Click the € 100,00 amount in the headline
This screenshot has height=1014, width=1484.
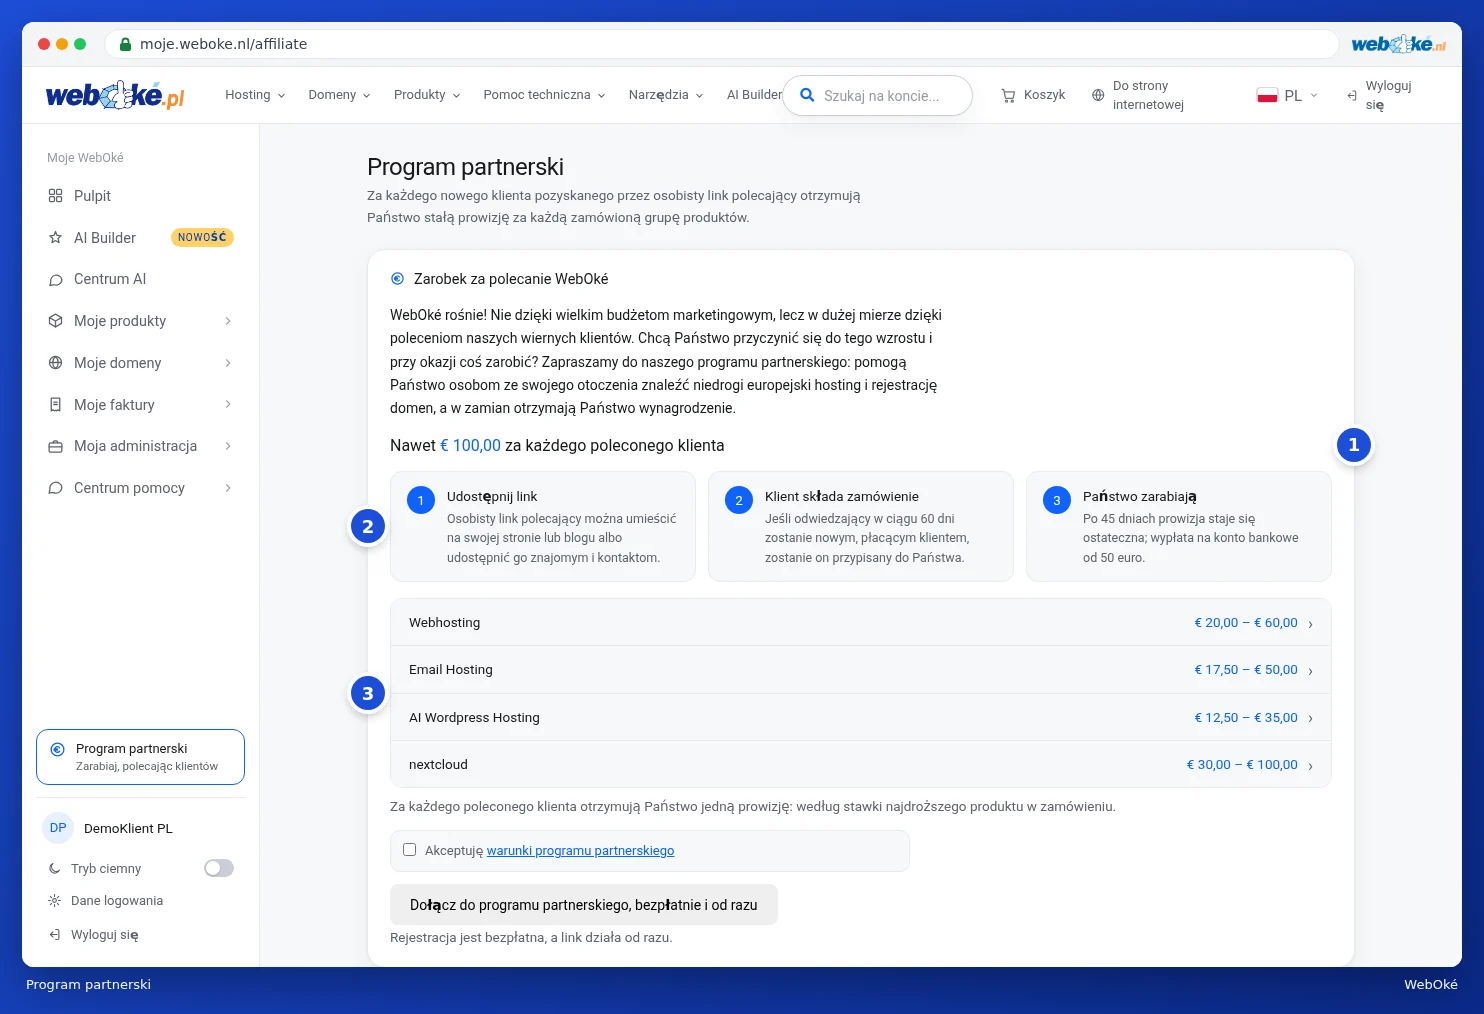point(470,445)
